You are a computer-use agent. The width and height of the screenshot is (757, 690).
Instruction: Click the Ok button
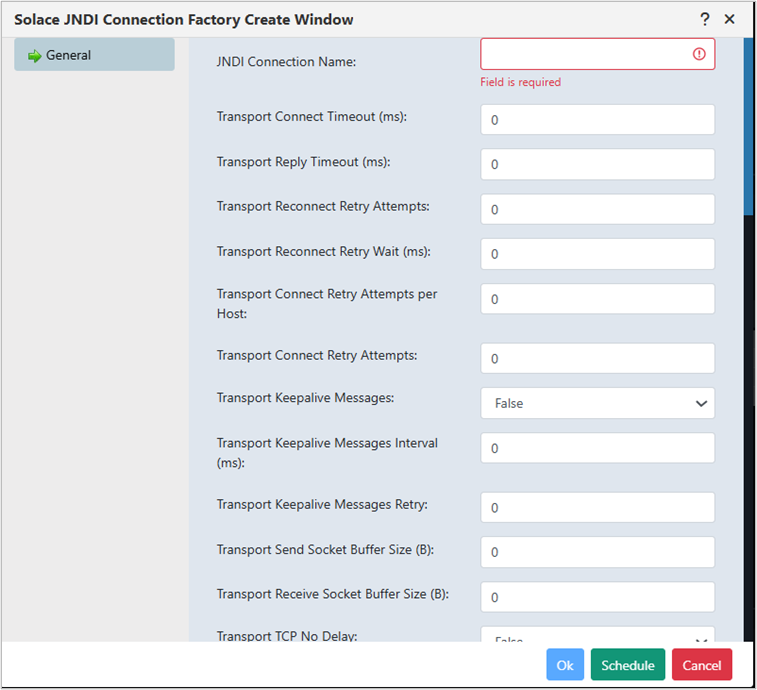click(565, 664)
